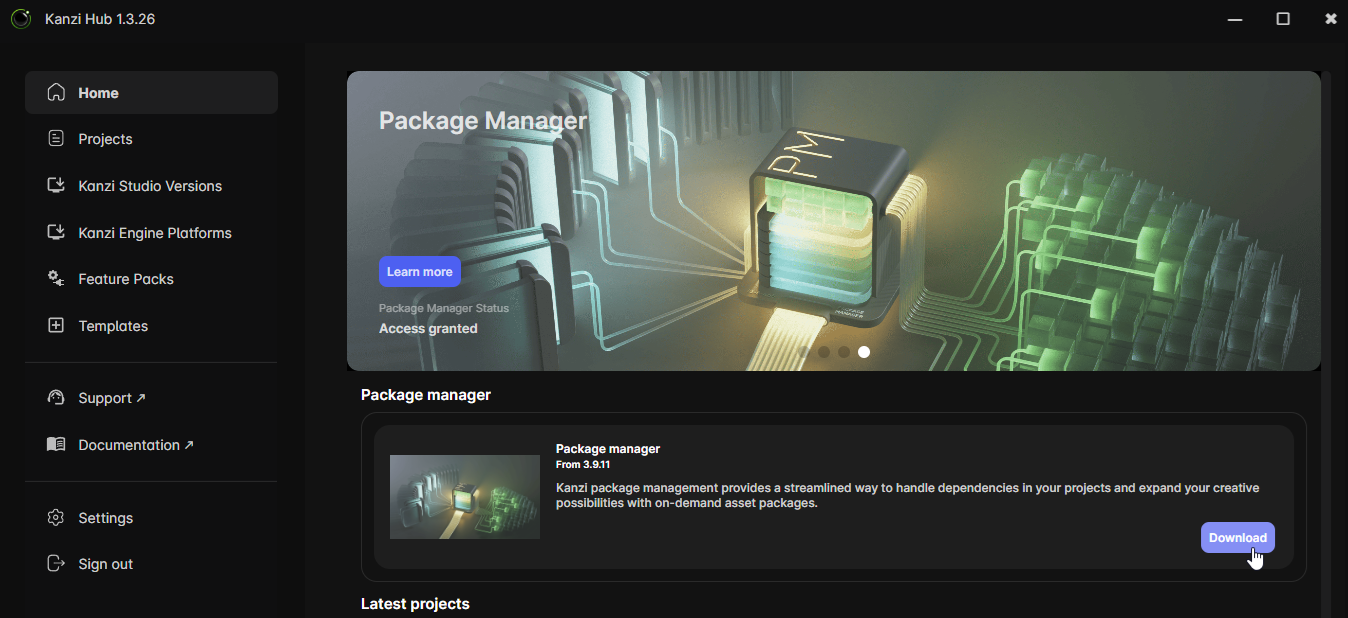This screenshot has height=618, width=1348.
Task: Click the Documentation book icon
Action: point(56,444)
